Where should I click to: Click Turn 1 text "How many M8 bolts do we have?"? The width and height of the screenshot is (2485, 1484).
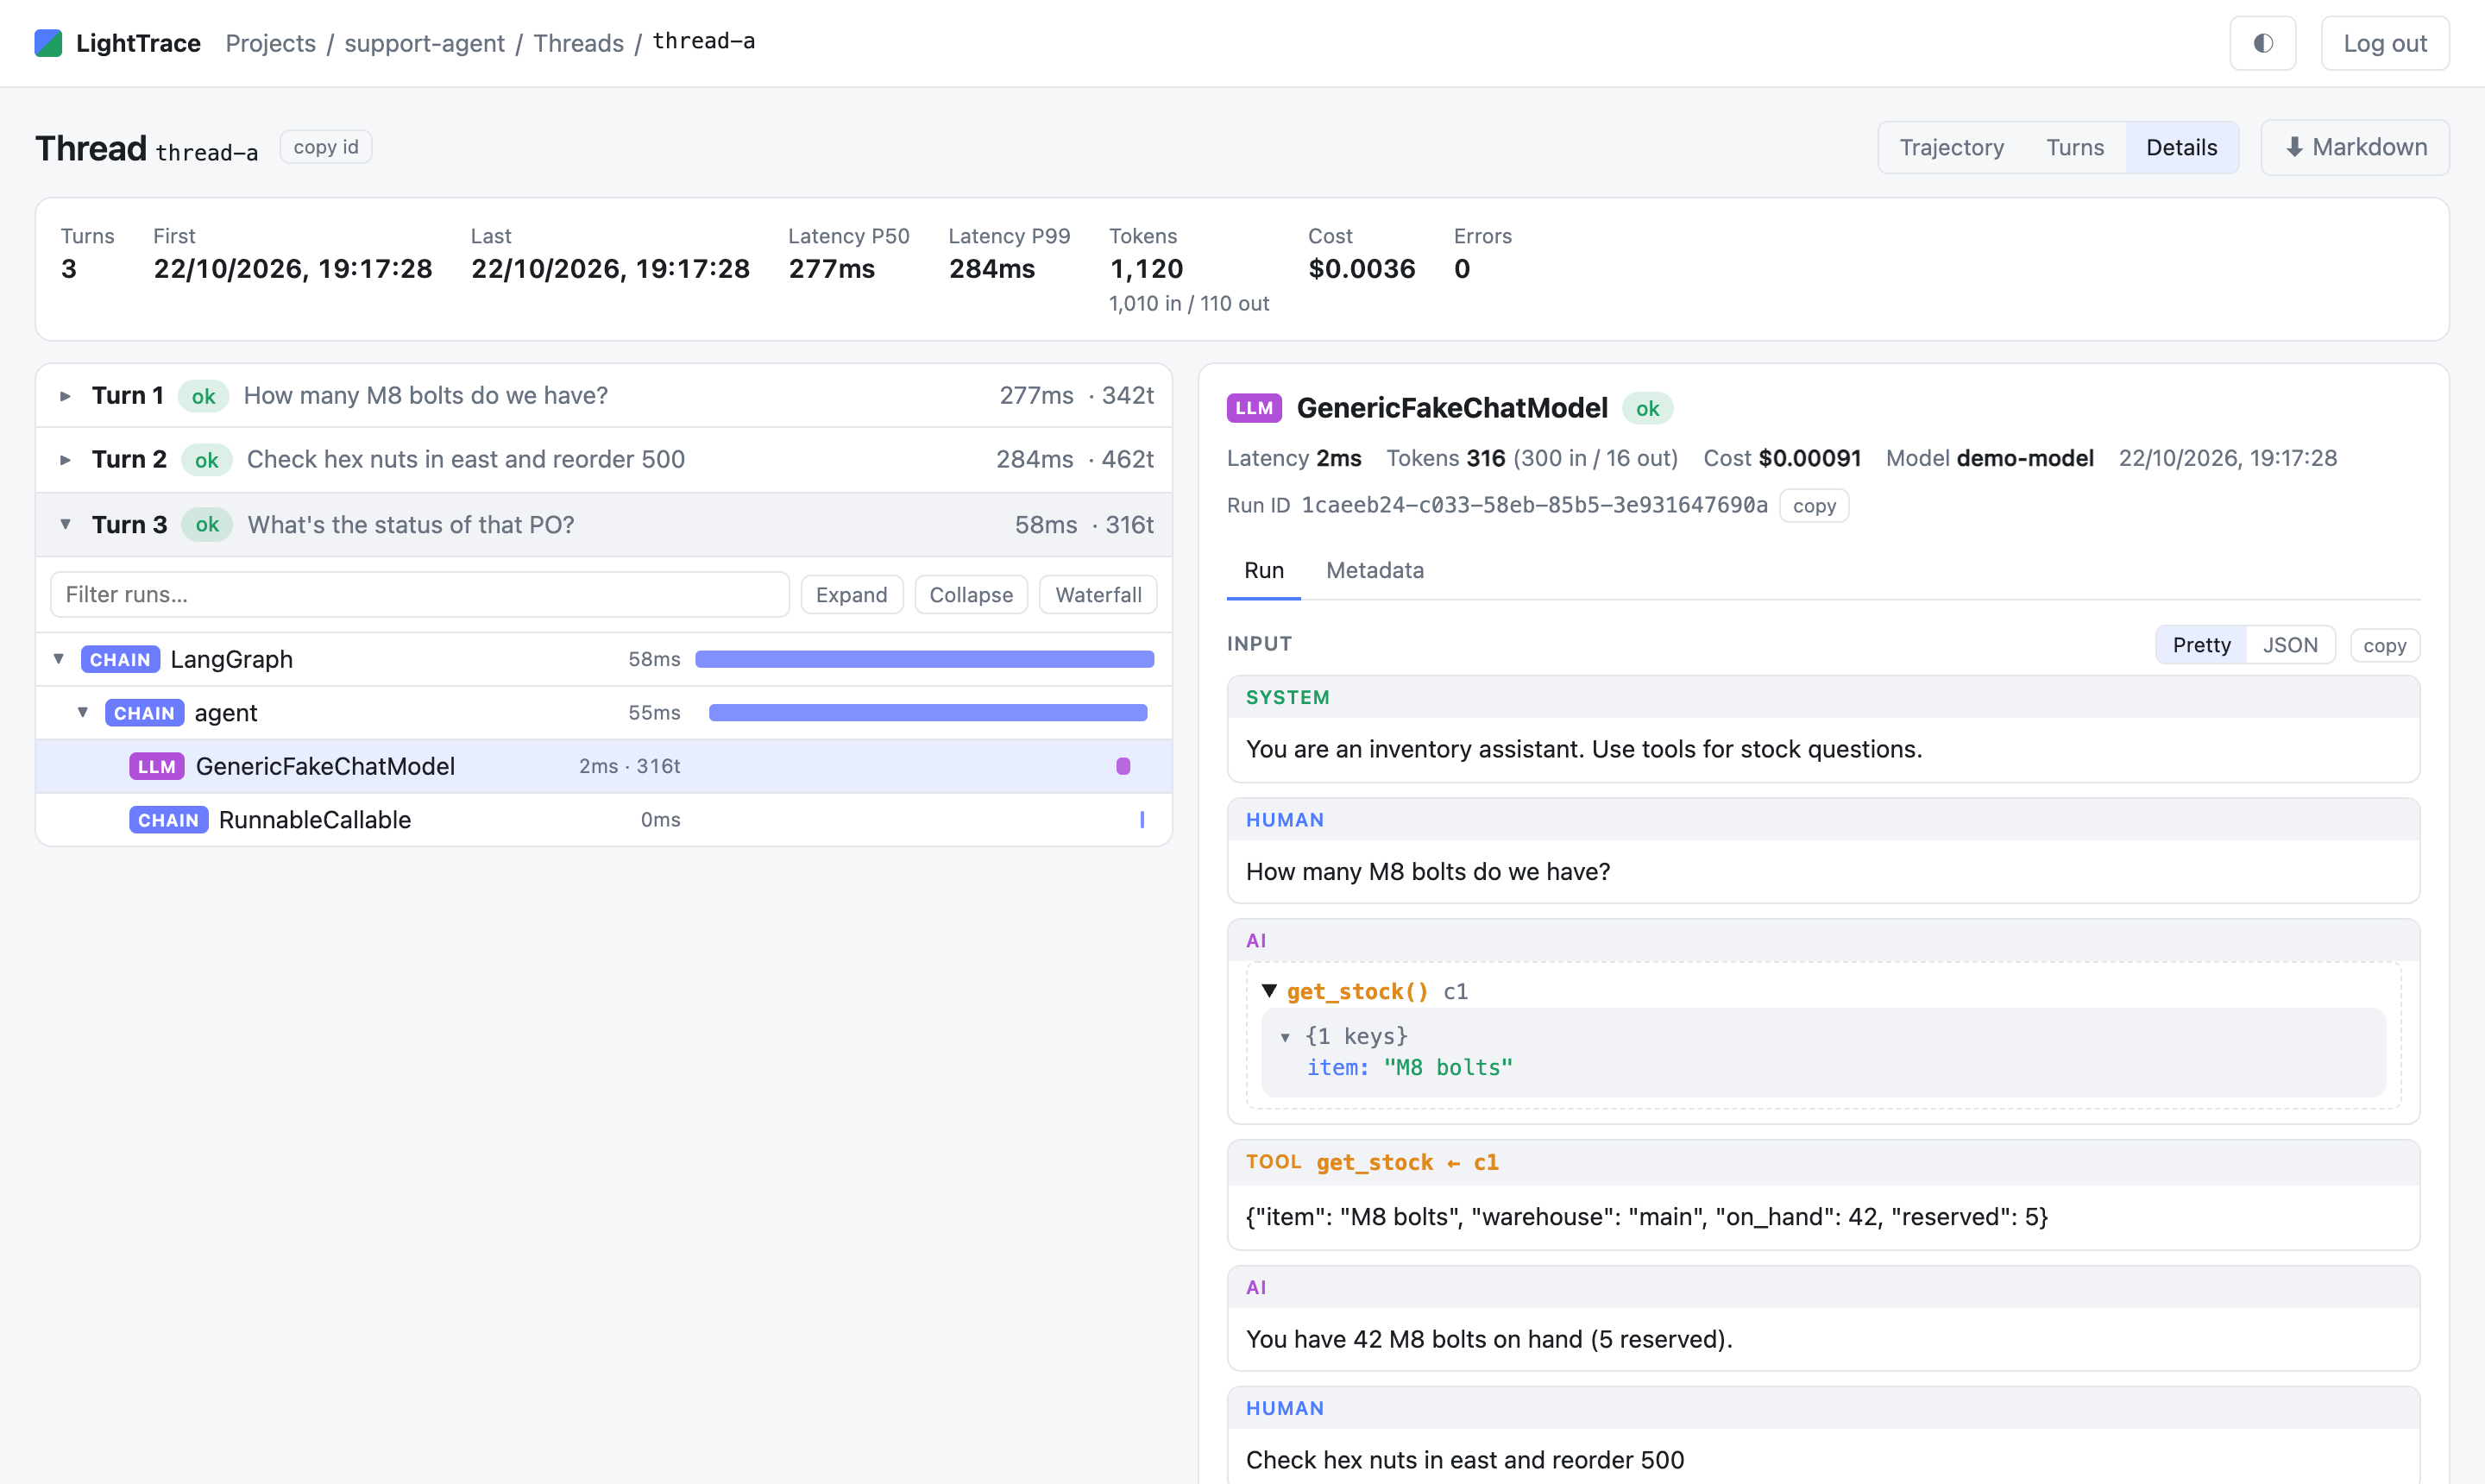click(x=426, y=396)
